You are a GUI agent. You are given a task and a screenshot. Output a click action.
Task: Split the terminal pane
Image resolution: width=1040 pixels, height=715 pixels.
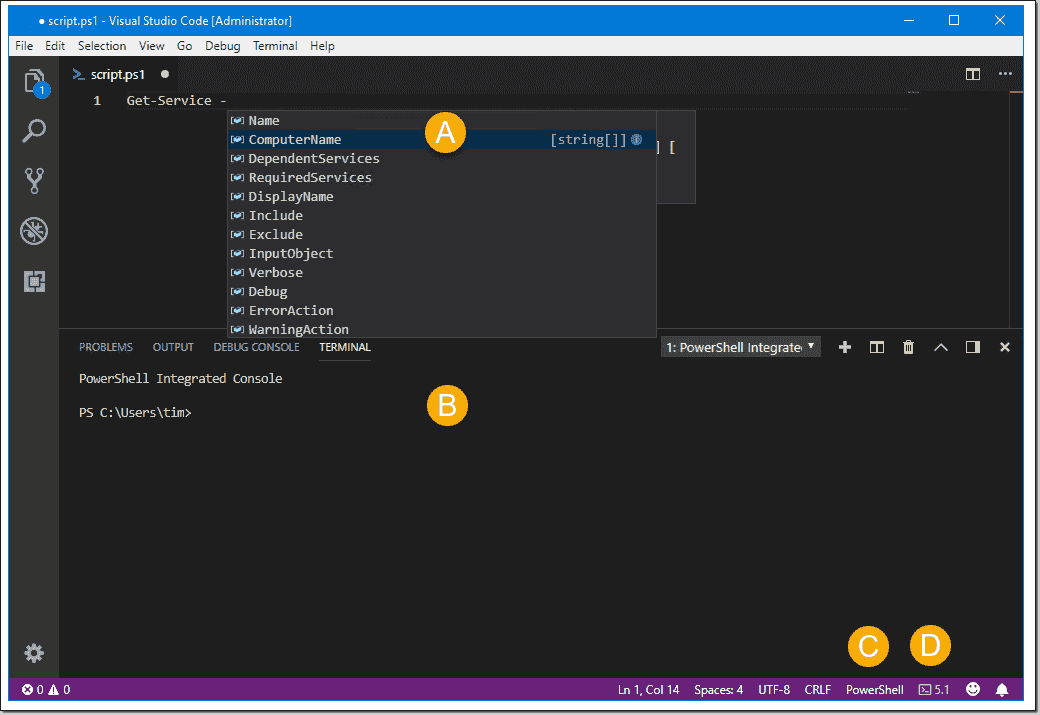[877, 347]
